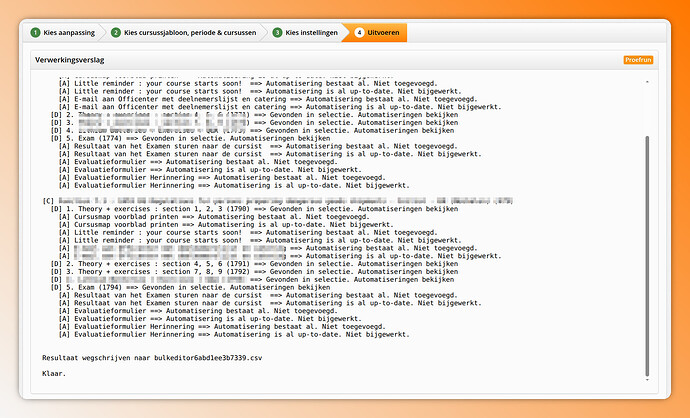The width and height of the screenshot is (690, 418).
Task: Switch to step 3 Kies instellingen
Action: [x=305, y=33]
